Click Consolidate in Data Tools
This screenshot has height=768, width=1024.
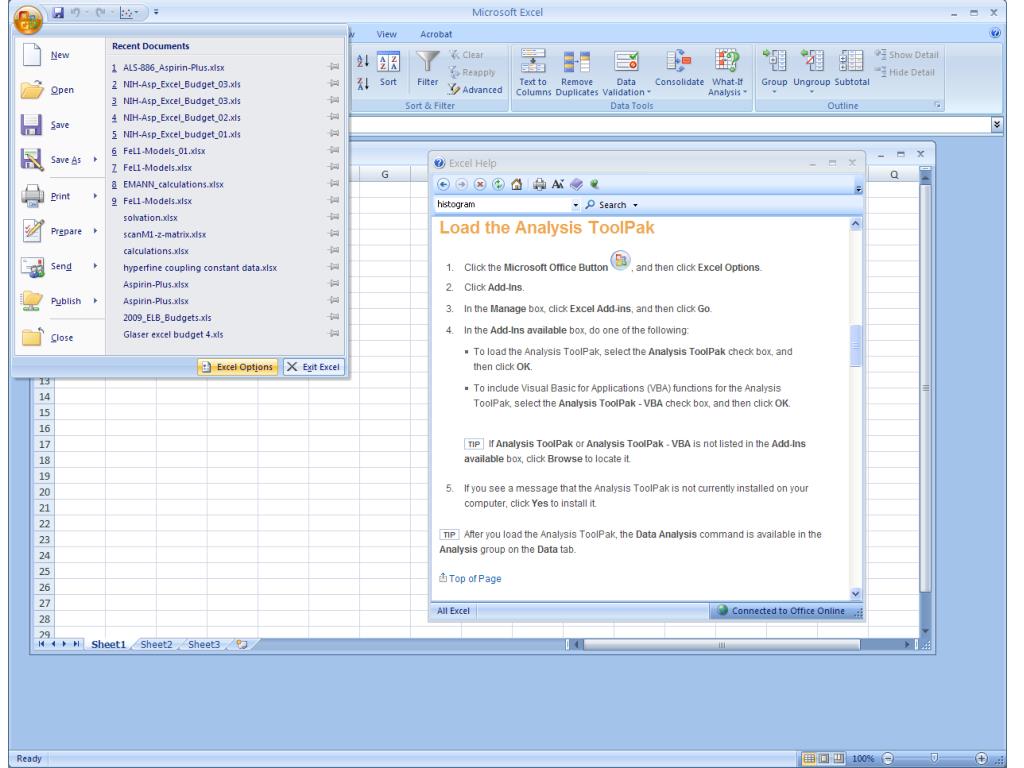[679, 69]
